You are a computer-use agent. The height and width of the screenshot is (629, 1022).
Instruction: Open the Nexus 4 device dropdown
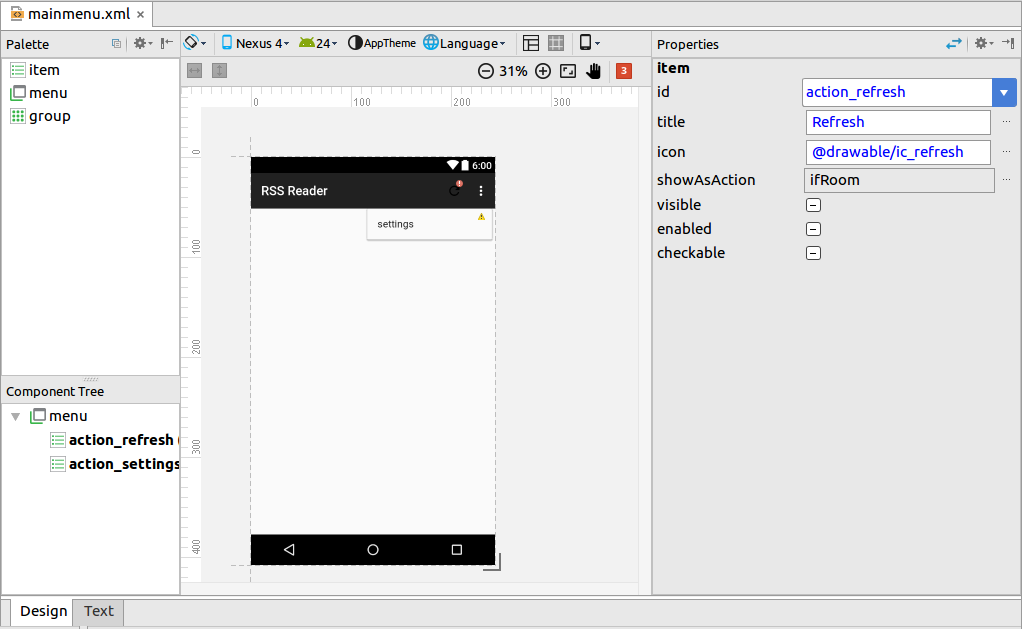pos(255,43)
